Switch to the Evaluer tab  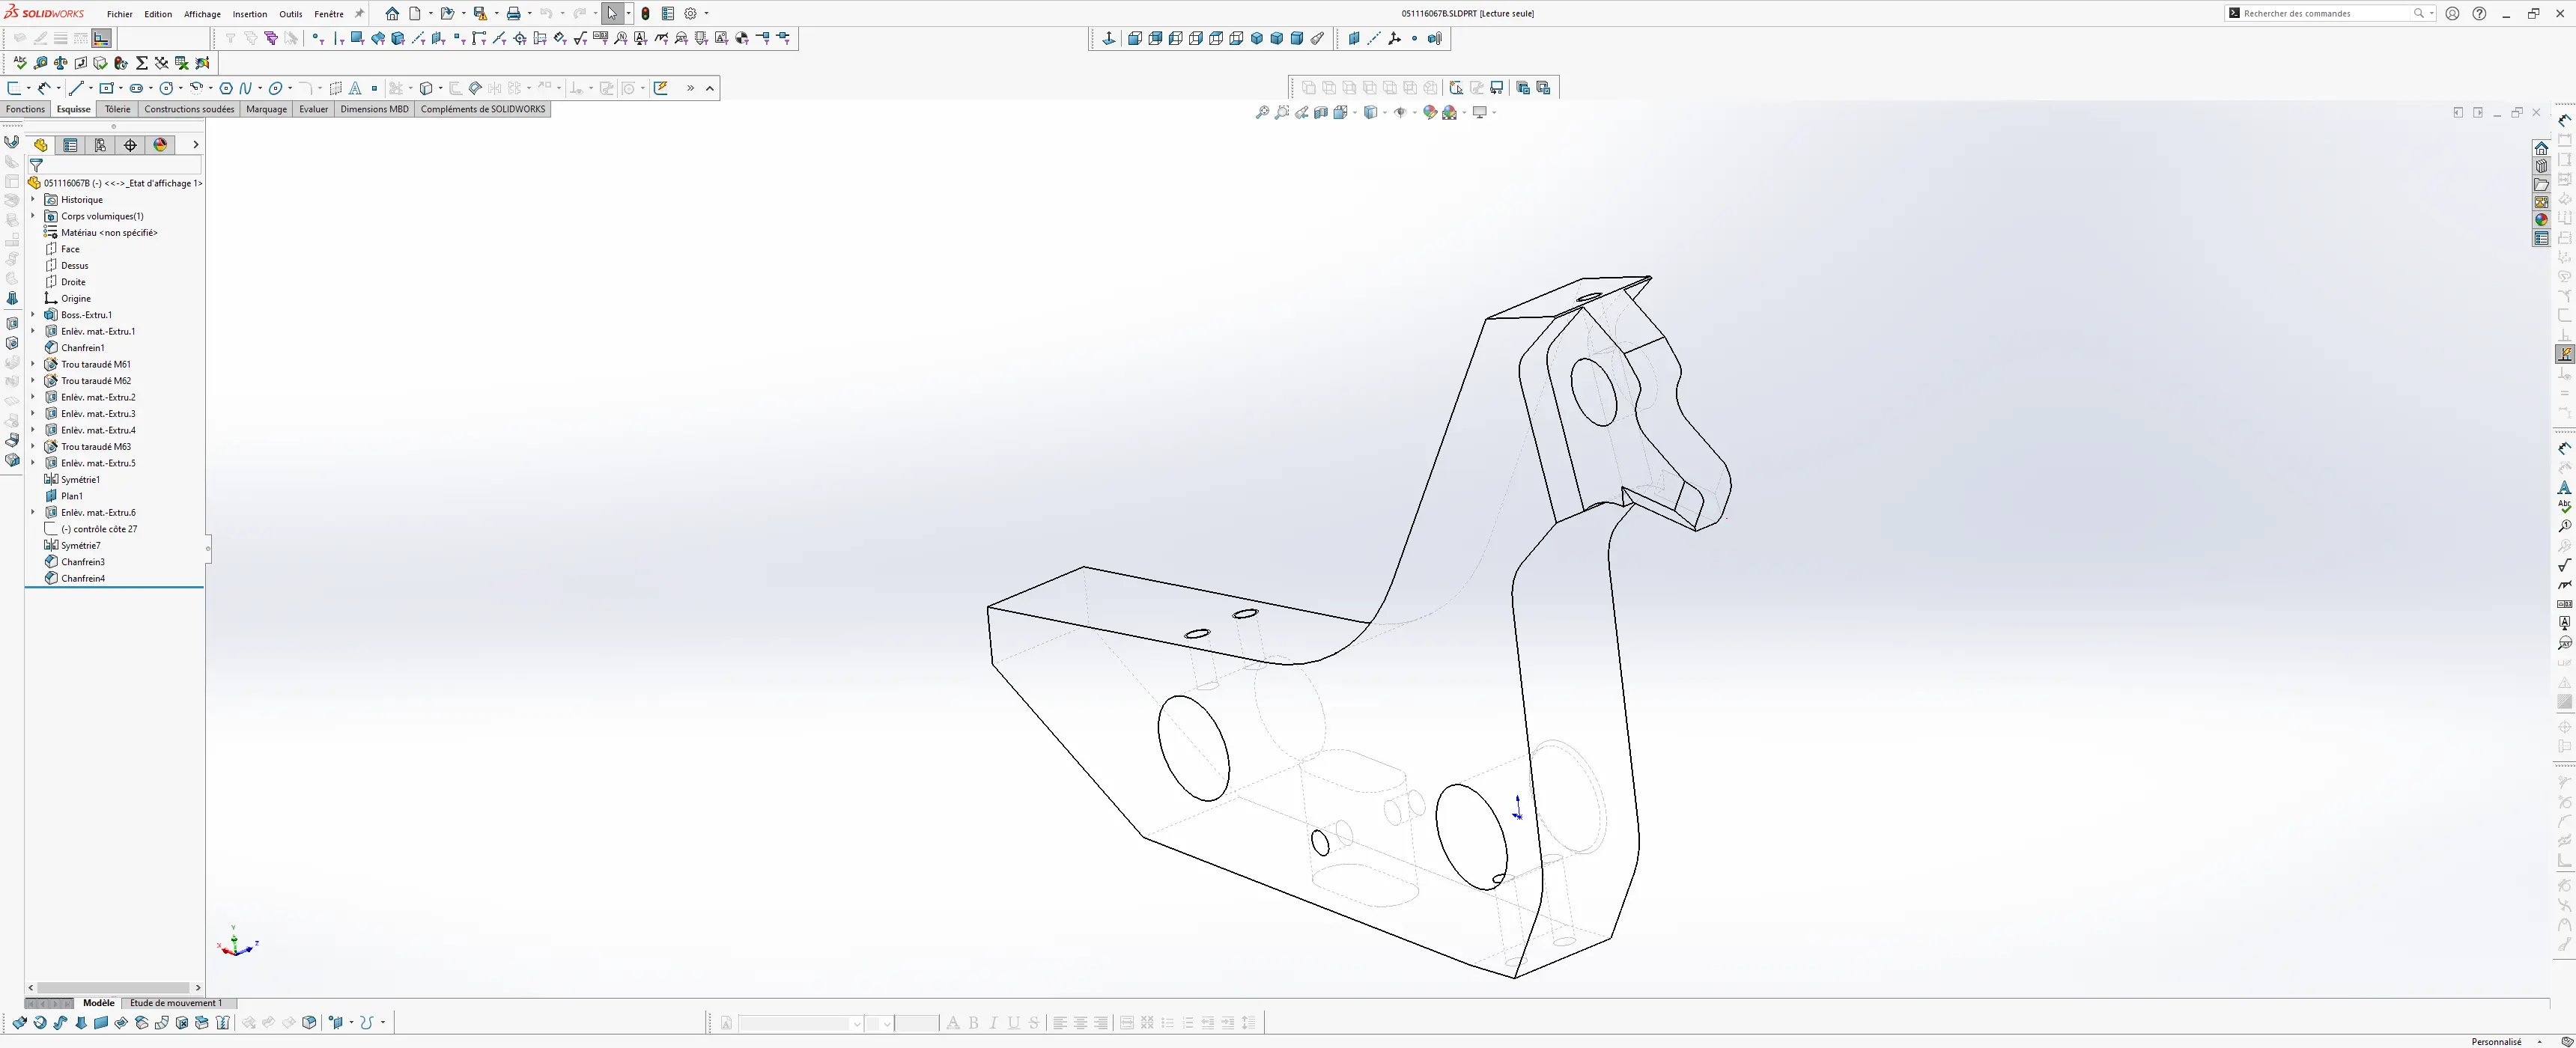[314, 109]
